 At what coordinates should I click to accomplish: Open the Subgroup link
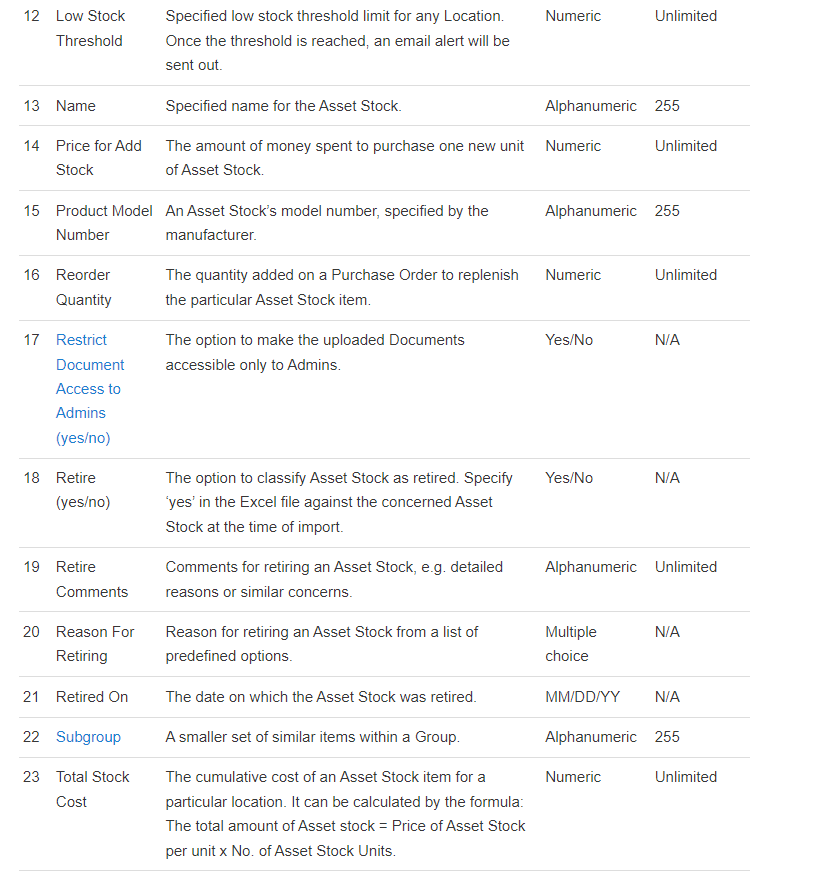pyautogui.click(x=88, y=737)
